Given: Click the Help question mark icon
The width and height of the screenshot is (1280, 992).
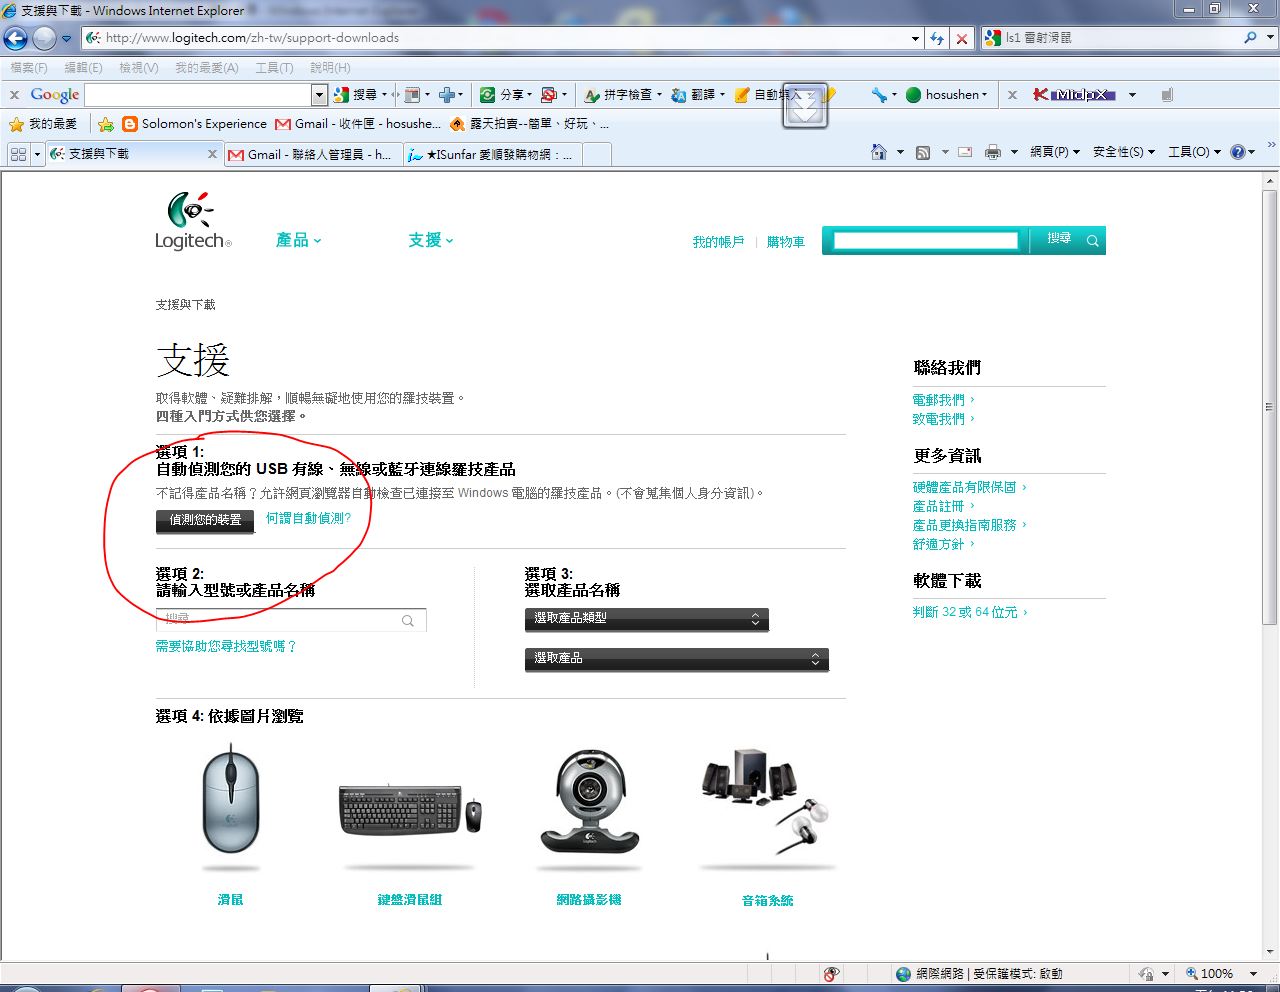Looking at the screenshot, I should (x=1238, y=152).
